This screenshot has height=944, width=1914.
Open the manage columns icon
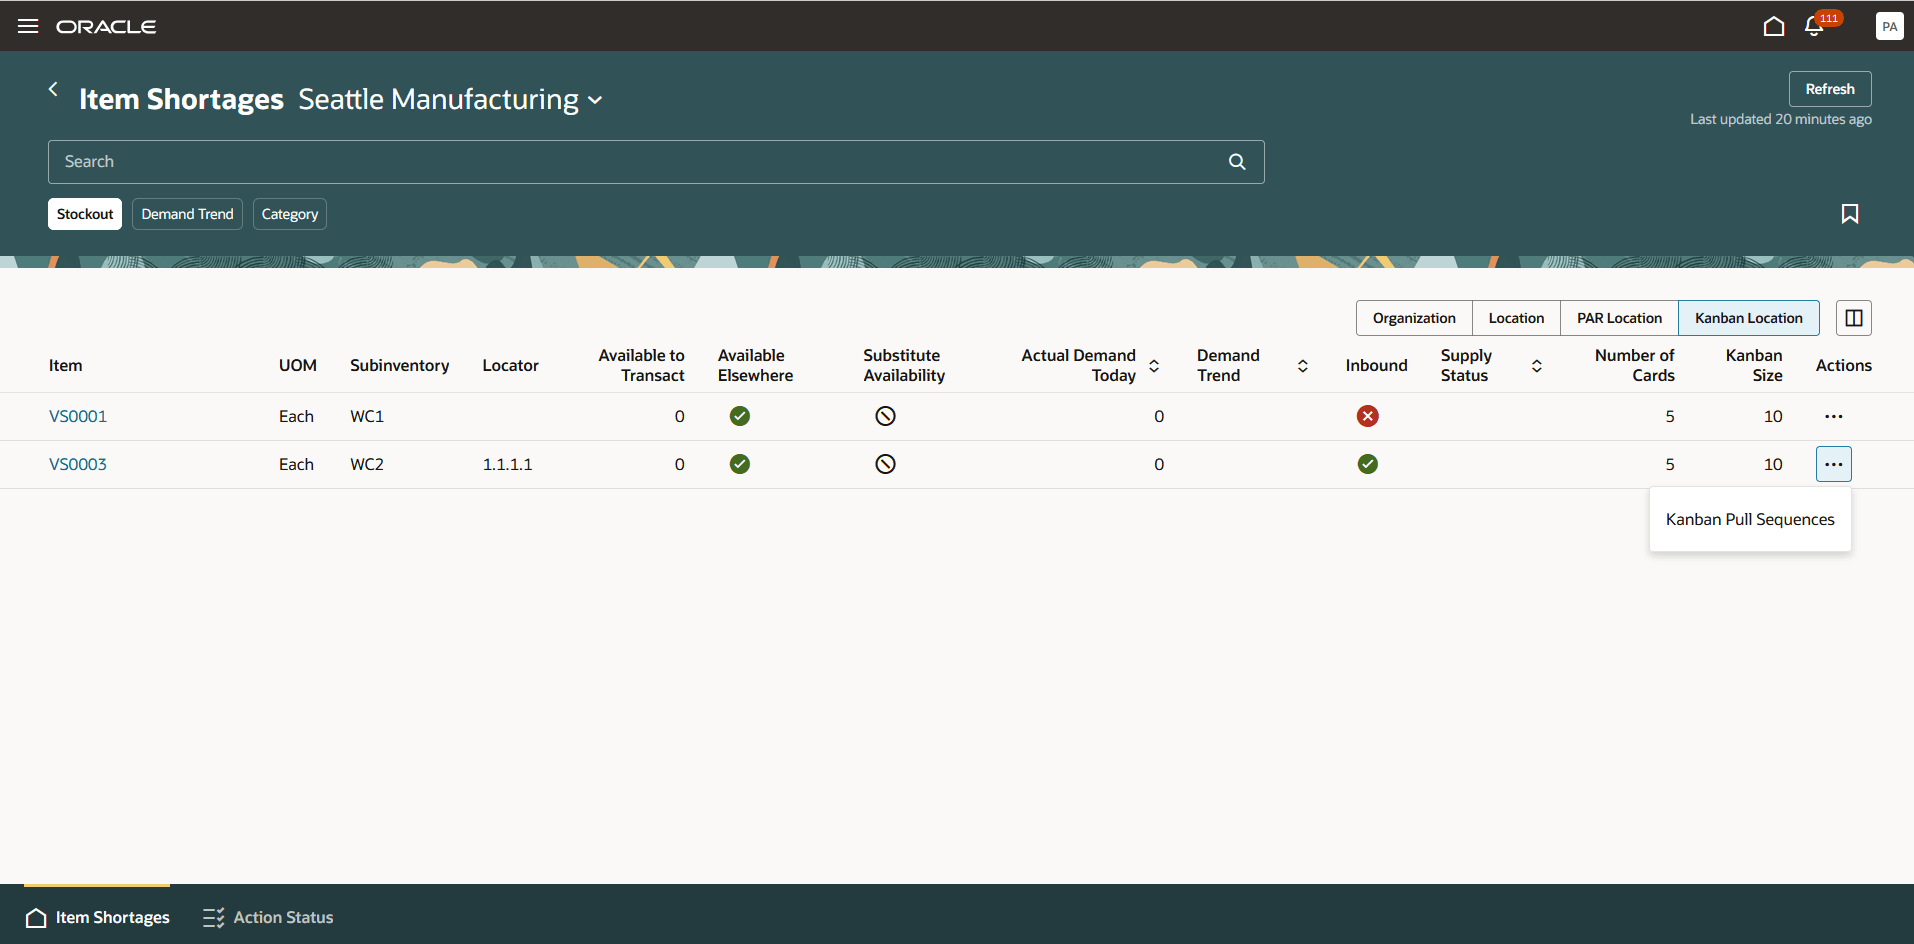1854,317
